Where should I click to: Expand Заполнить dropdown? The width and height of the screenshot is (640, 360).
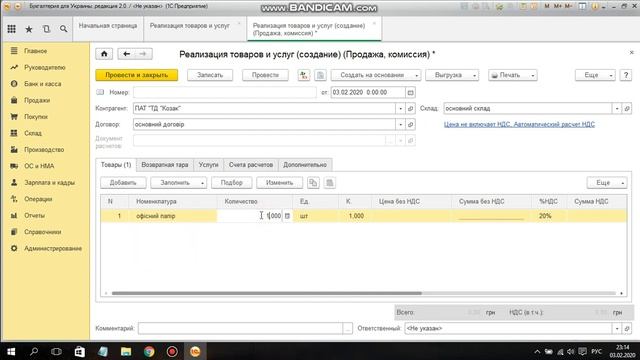[179, 183]
